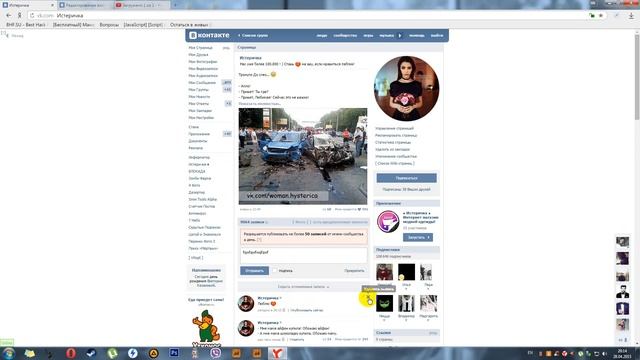640x360 pixels.
Task: Open the Вопросы bookmark
Action: 109,25
